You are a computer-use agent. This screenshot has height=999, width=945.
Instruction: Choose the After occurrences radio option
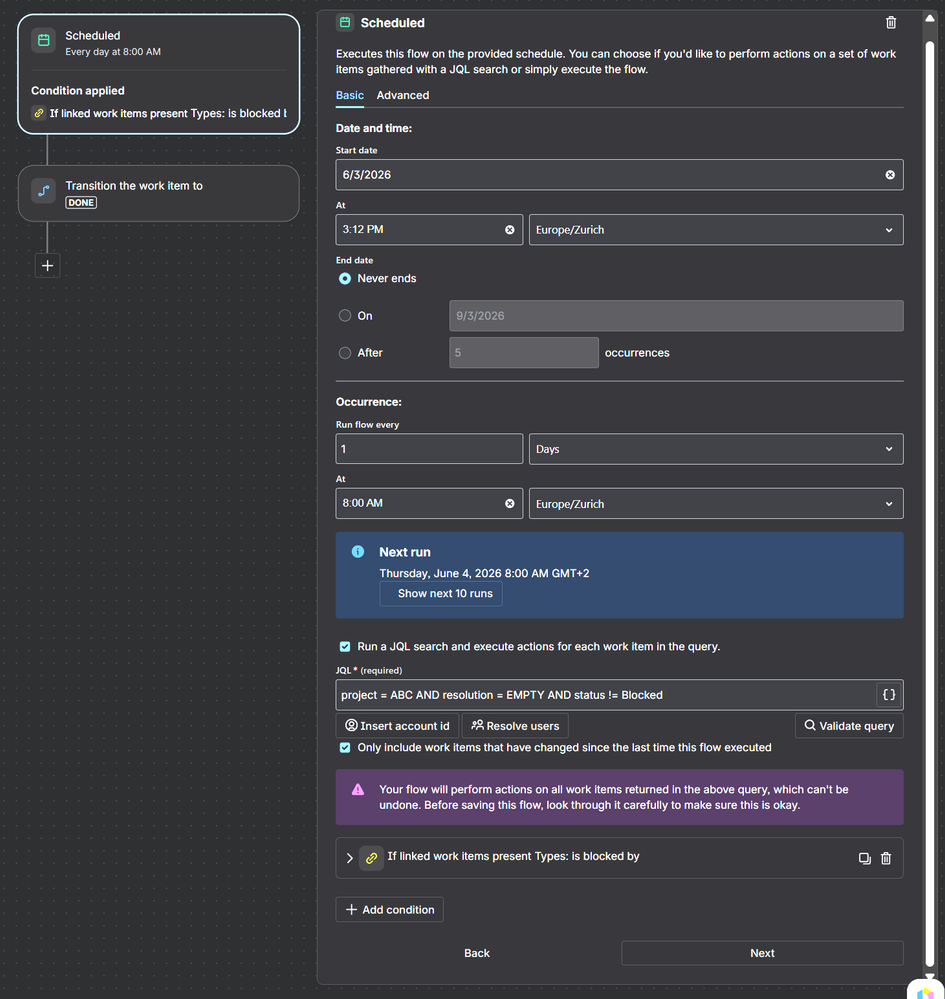[x=345, y=352]
